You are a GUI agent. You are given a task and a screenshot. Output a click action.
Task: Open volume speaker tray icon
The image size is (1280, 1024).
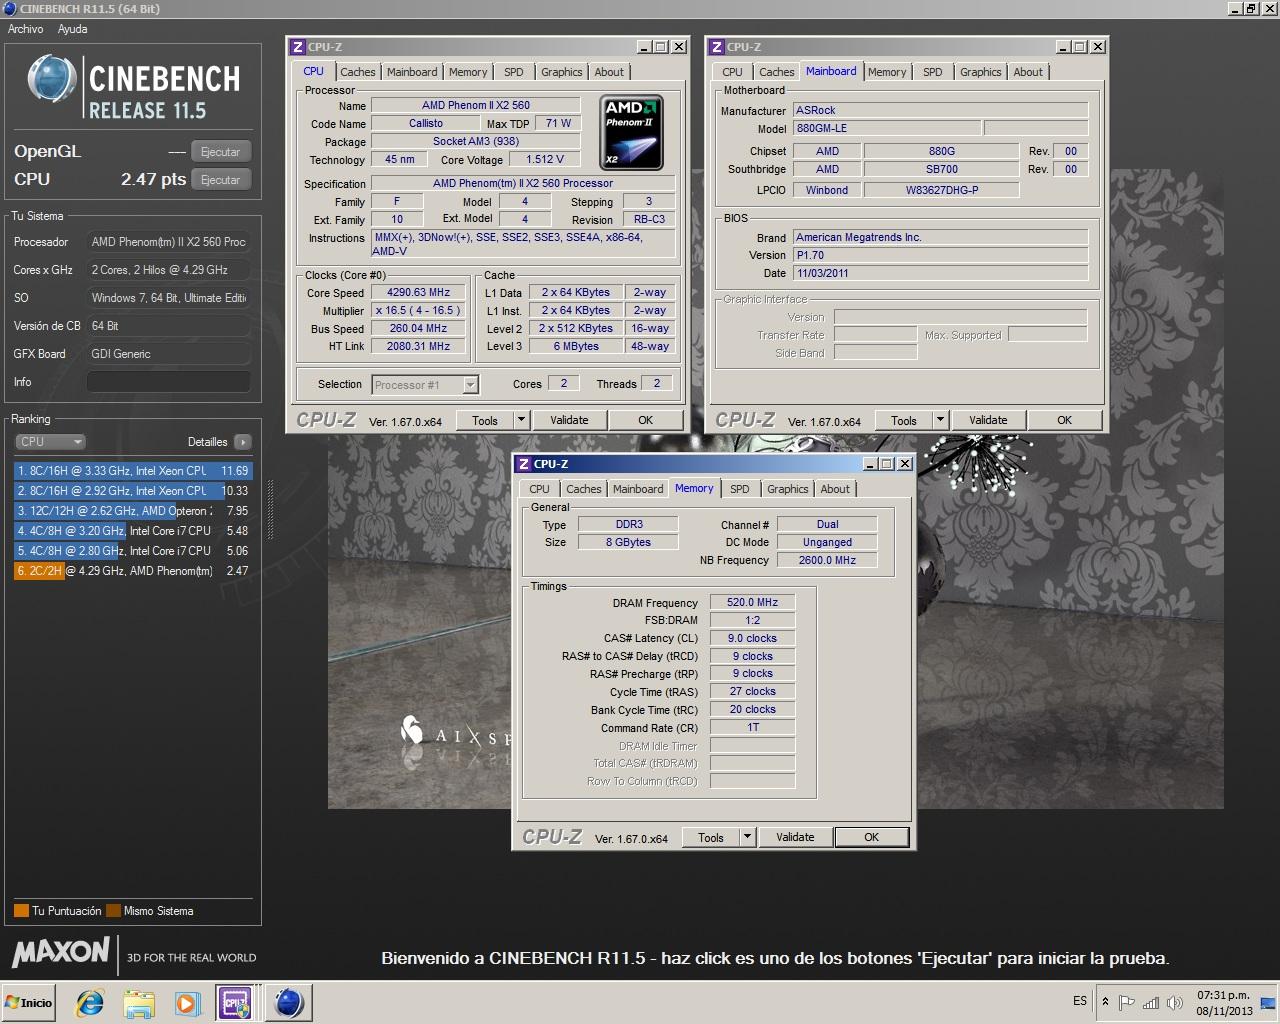tap(1175, 1001)
